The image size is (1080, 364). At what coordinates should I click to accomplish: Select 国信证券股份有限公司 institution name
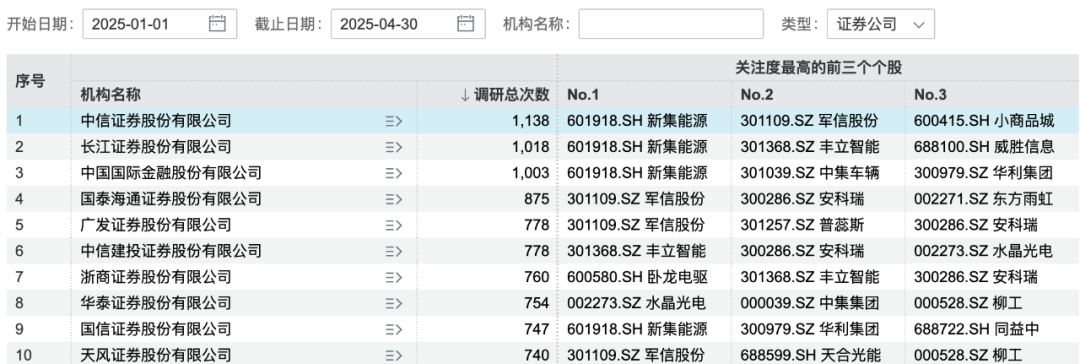pos(156,329)
